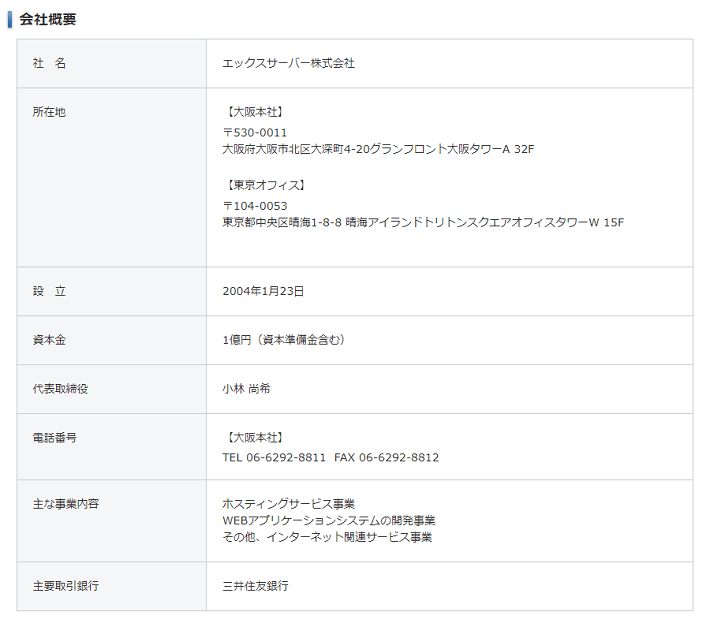
Task: Click company name エックスサーバー株式会社
Action: 288,63
